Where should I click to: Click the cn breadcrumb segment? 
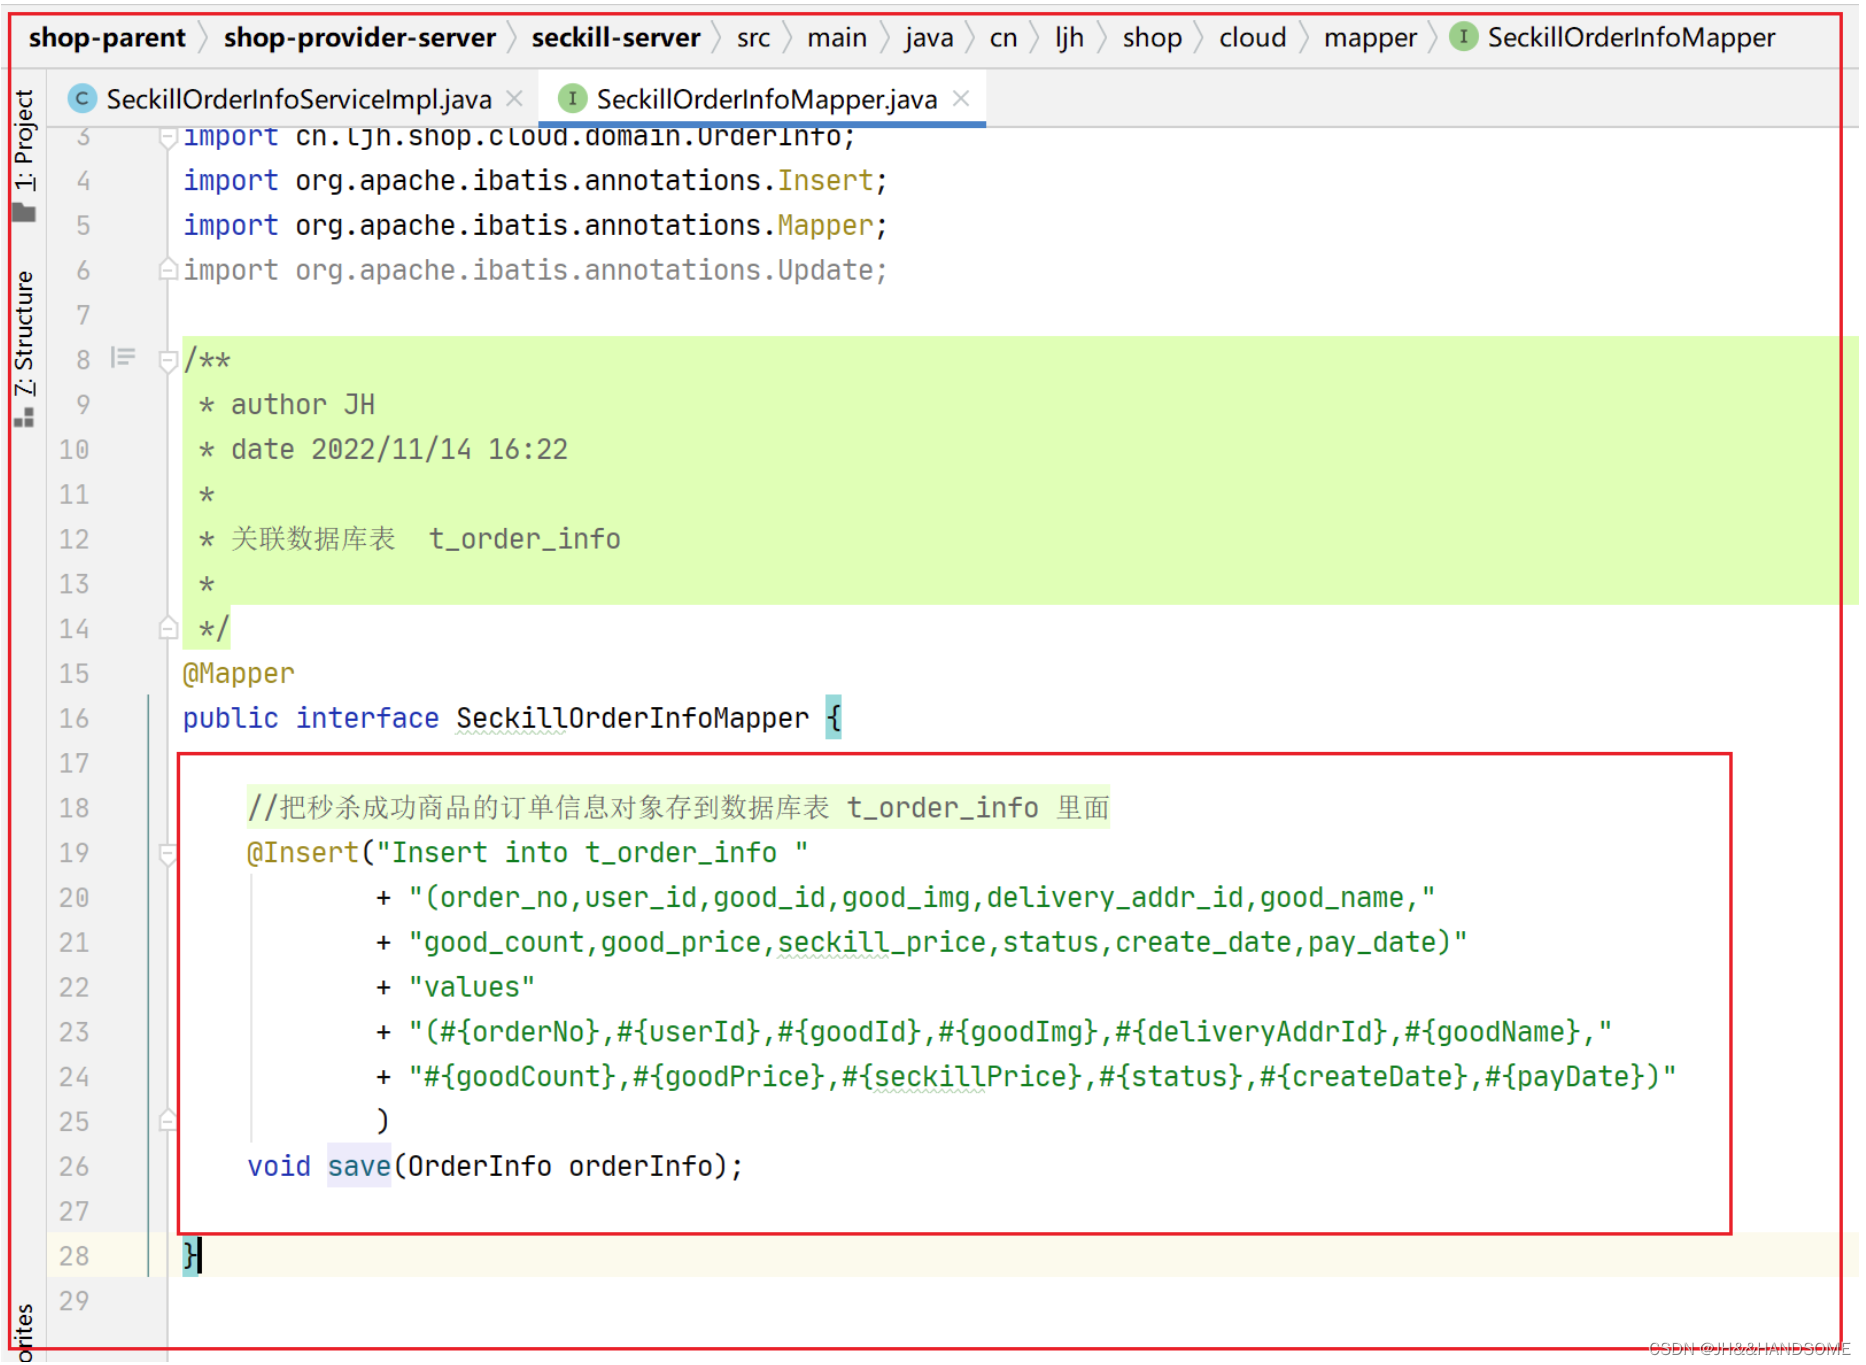click(1003, 38)
